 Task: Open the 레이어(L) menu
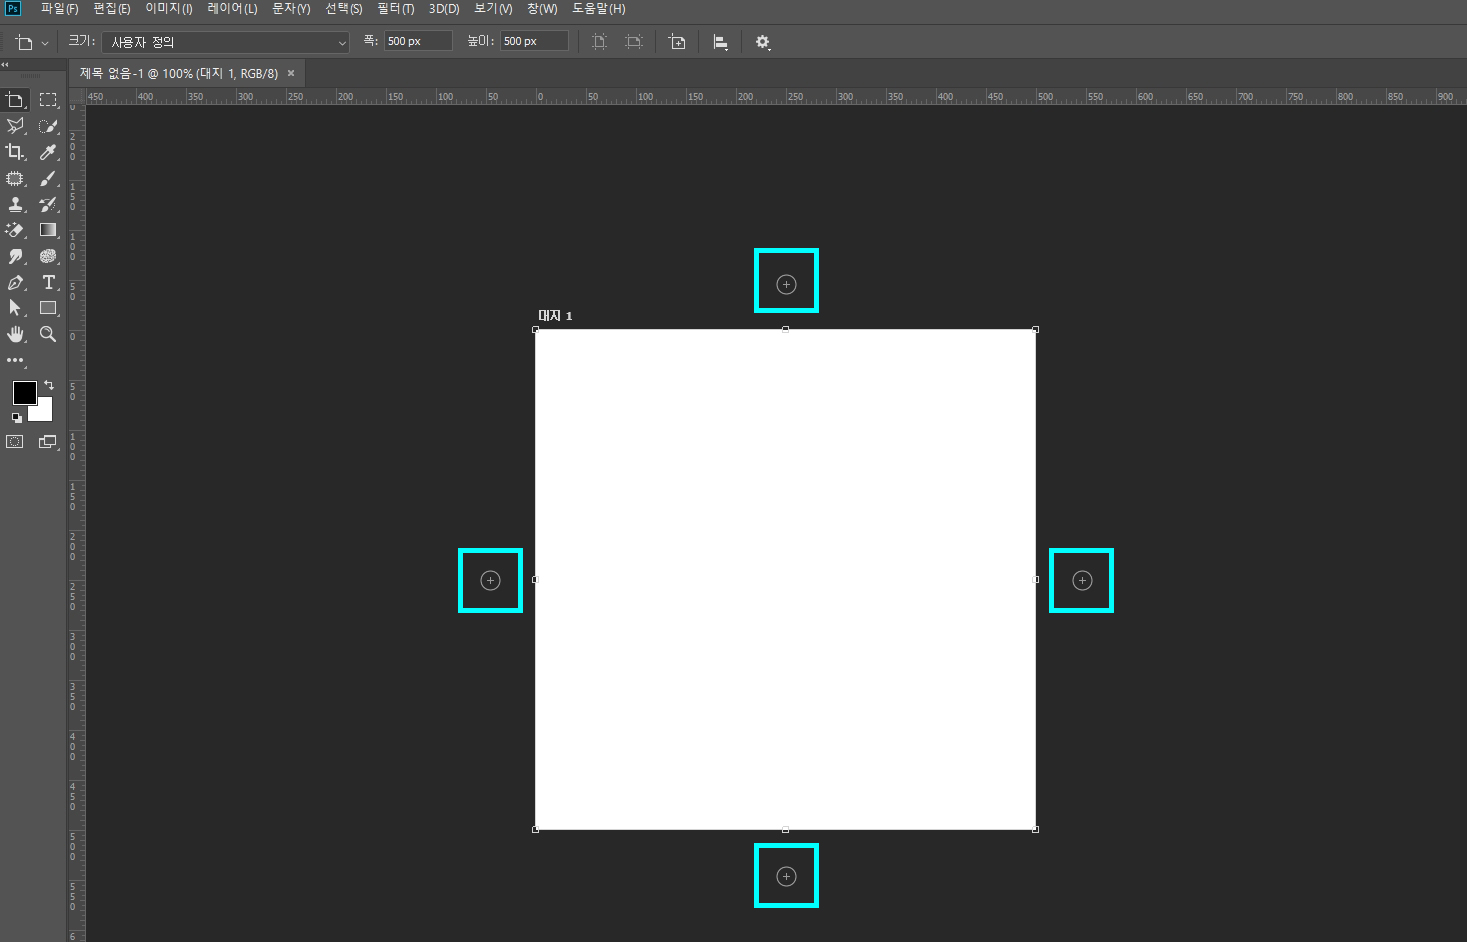pyautogui.click(x=232, y=9)
